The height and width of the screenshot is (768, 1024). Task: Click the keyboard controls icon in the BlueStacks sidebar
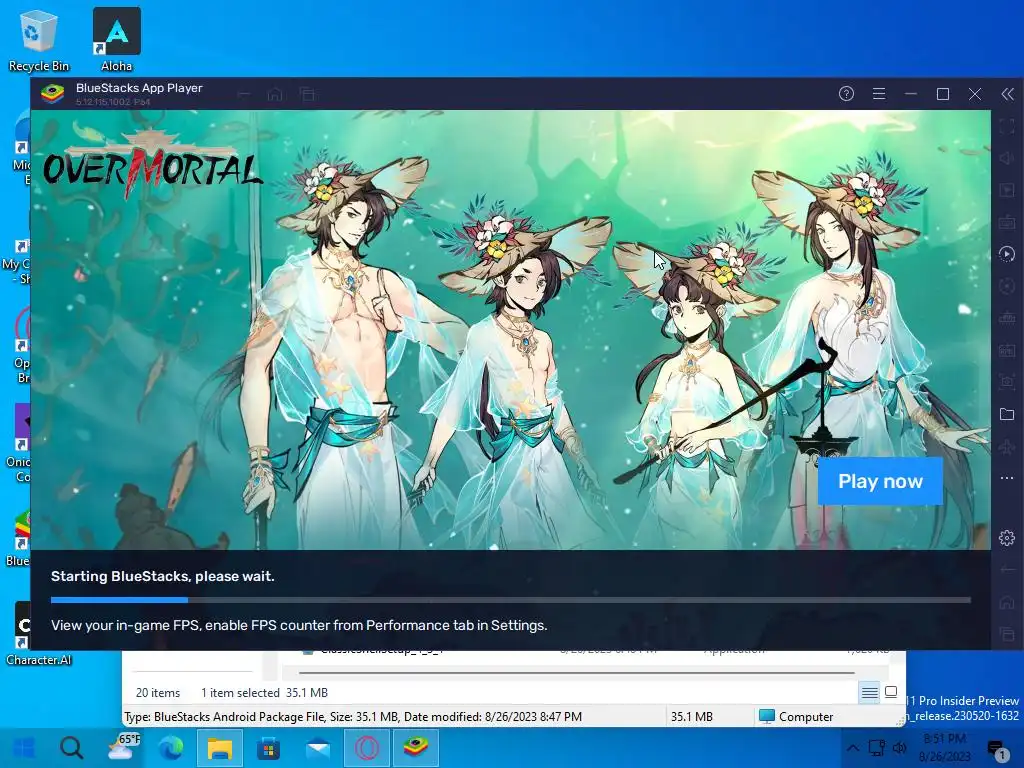point(1007,222)
